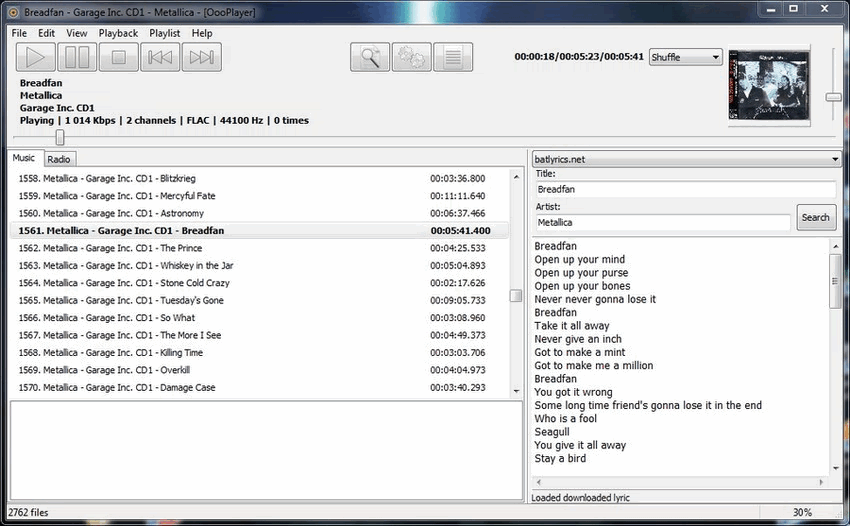Click the '2762 files' status bar text

coord(28,512)
